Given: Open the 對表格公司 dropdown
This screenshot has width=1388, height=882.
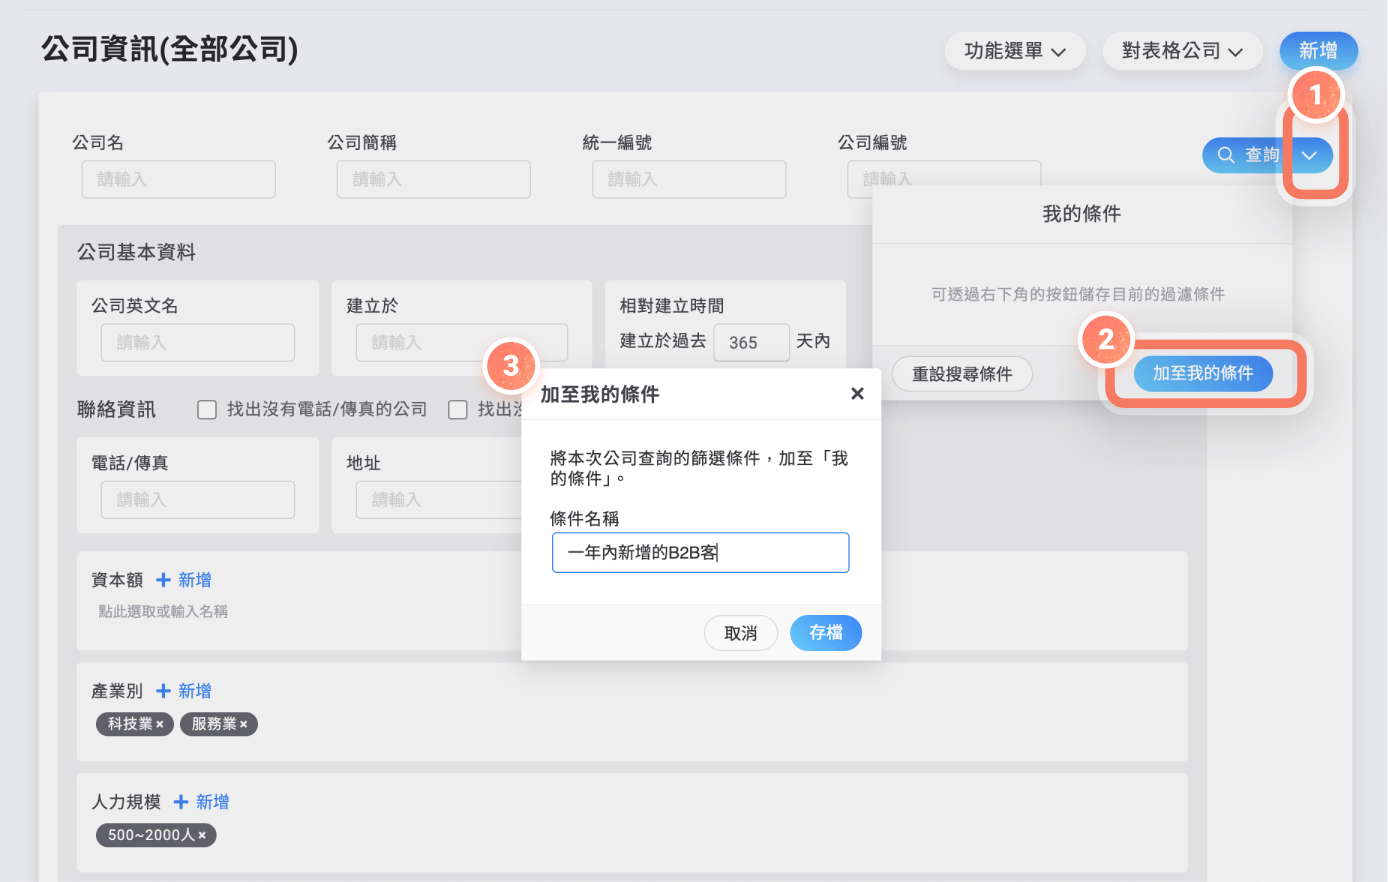Looking at the screenshot, I should click(x=1182, y=51).
